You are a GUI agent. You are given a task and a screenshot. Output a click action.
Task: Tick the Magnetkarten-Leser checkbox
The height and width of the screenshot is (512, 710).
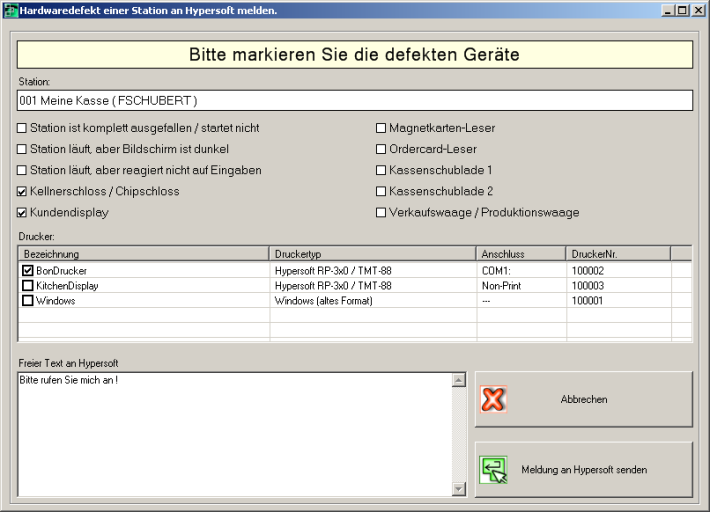381,128
